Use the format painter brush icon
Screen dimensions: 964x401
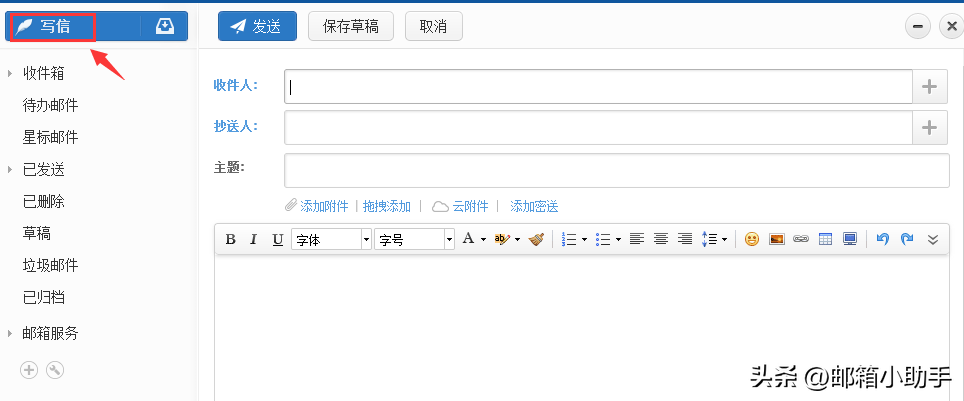coord(537,239)
